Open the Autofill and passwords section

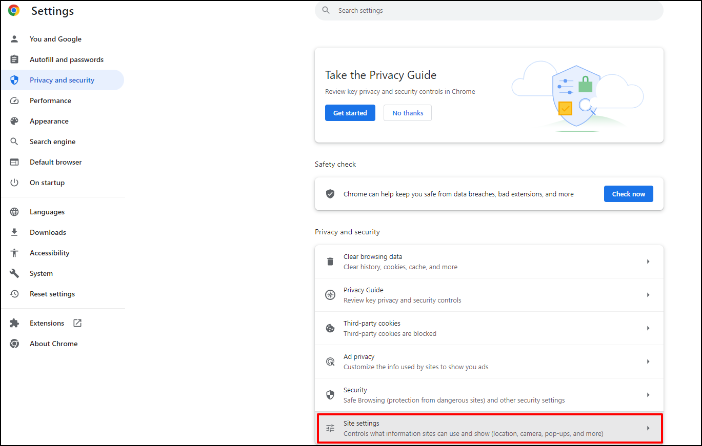(66, 60)
